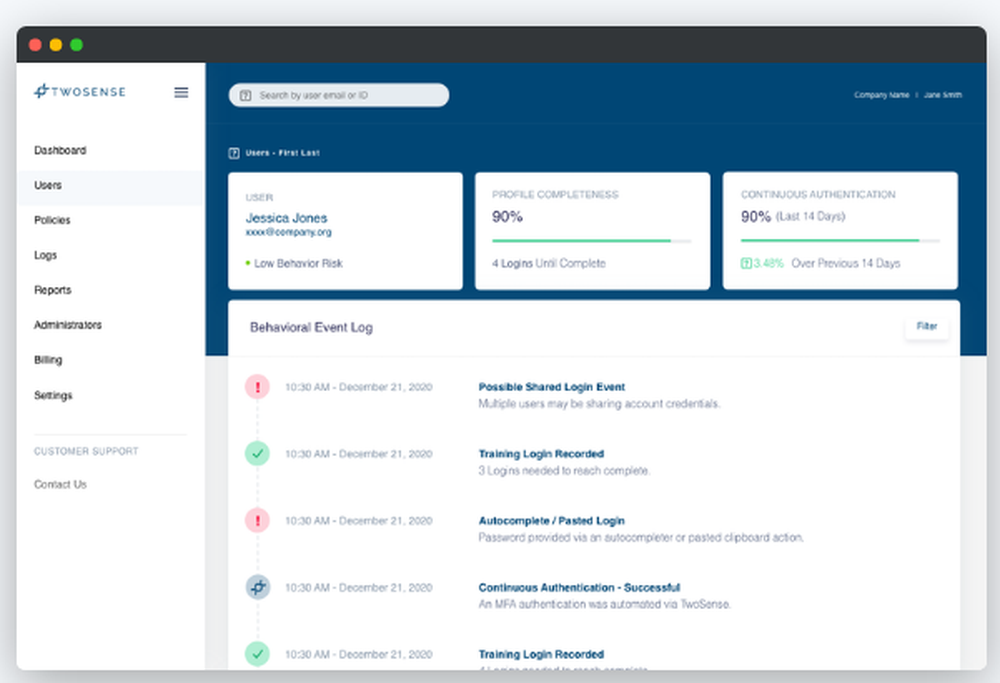Switch to the Reports section
Screen dimensions: 1000x683
[53, 290]
